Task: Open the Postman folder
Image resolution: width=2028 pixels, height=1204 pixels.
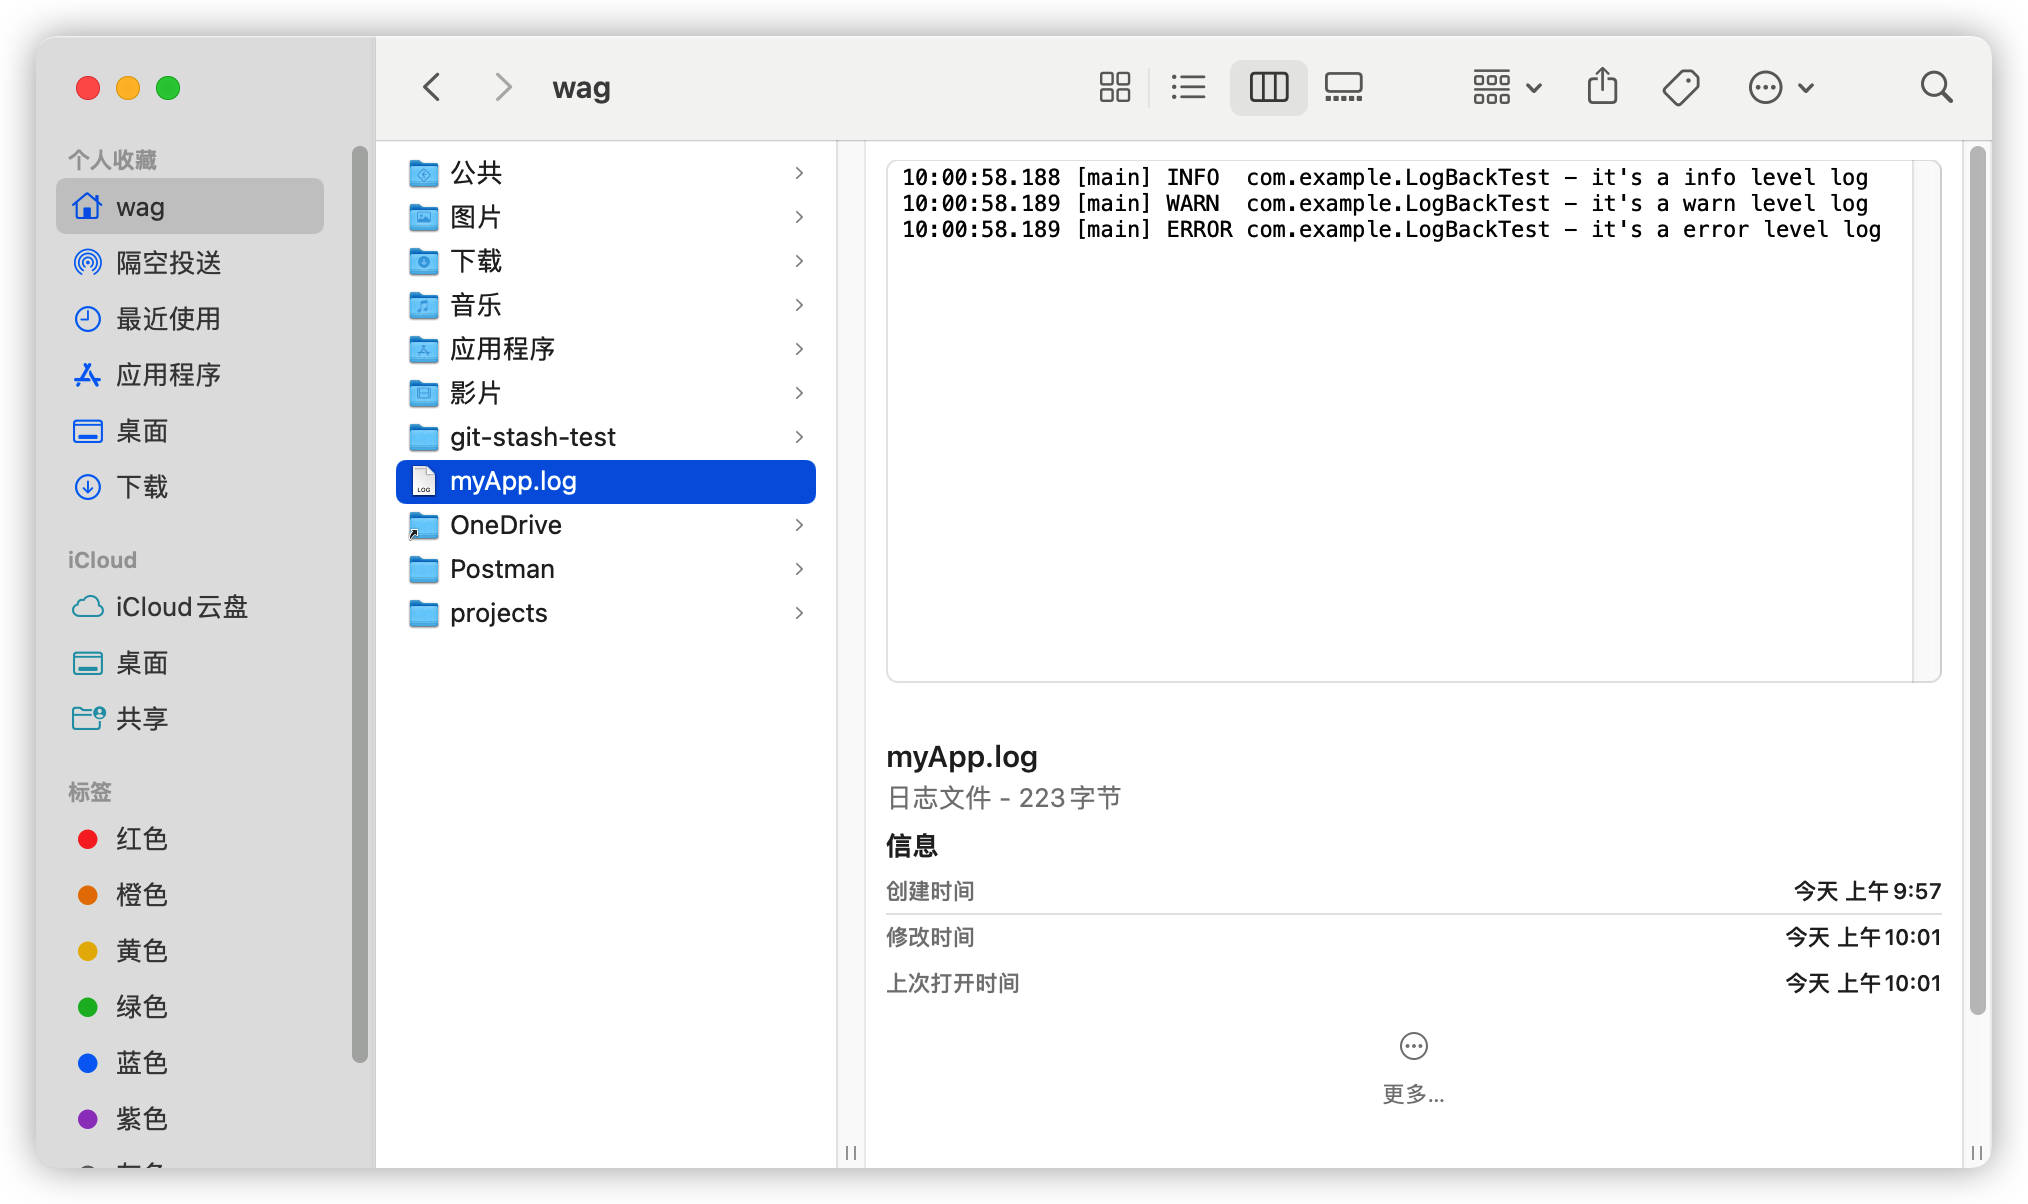Action: point(502,569)
